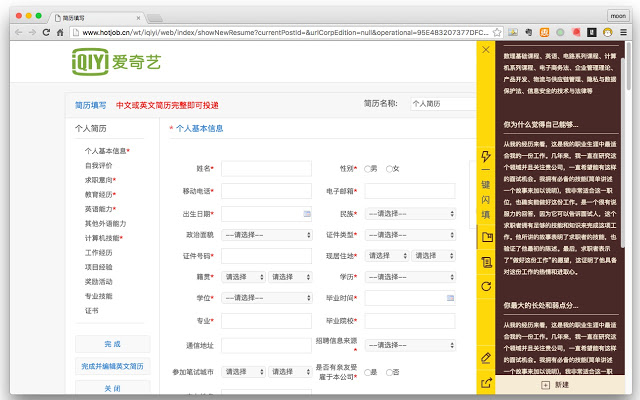640x400 pixels.
Task: Click the 你为什么觉得自己能够... heading
Action: (x=540, y=124)
